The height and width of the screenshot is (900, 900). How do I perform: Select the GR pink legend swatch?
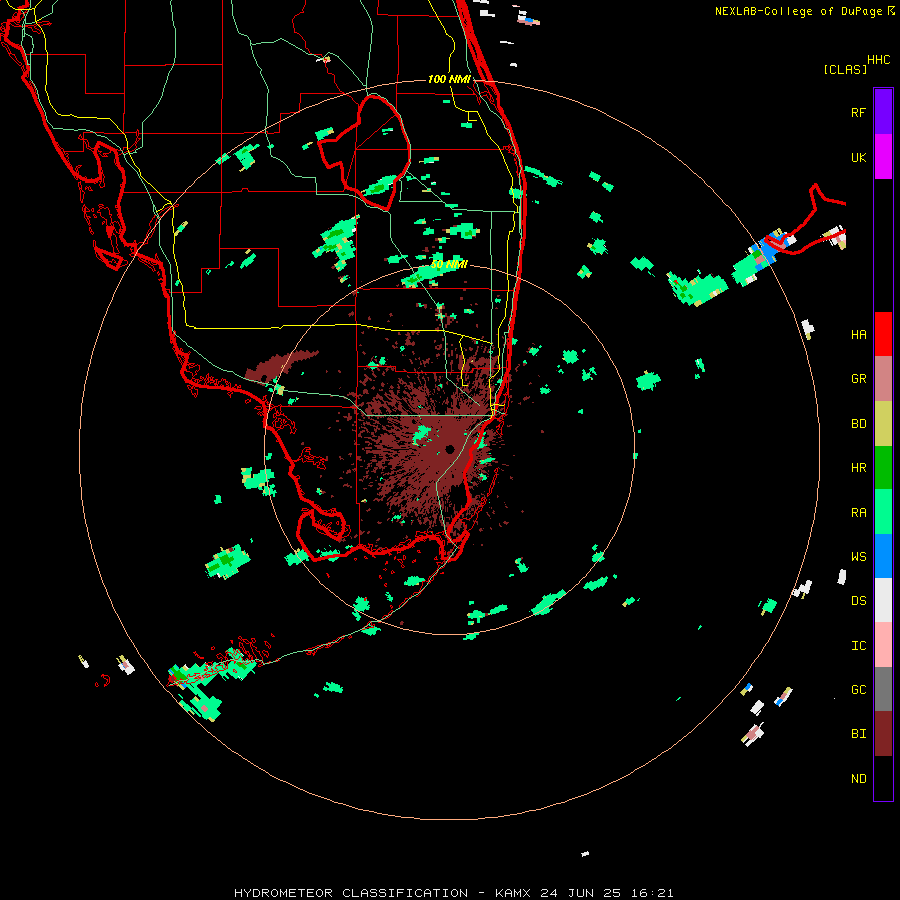click(x=883, y=379)
